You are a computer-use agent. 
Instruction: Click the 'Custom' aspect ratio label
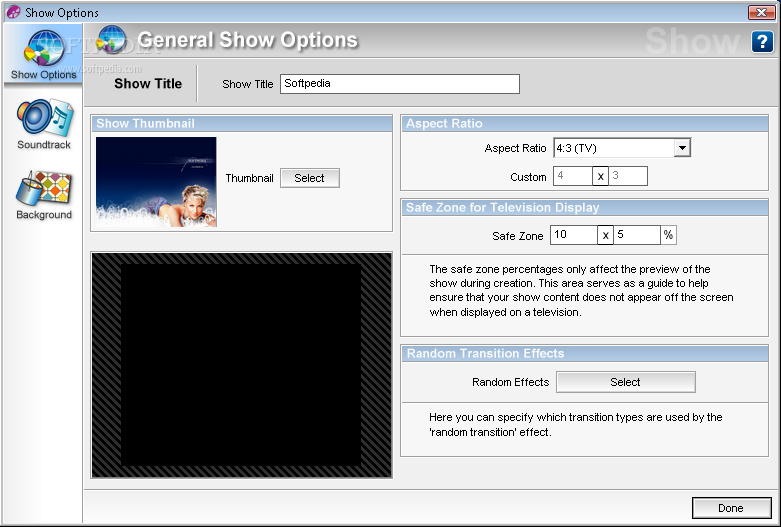coord(528,177)
